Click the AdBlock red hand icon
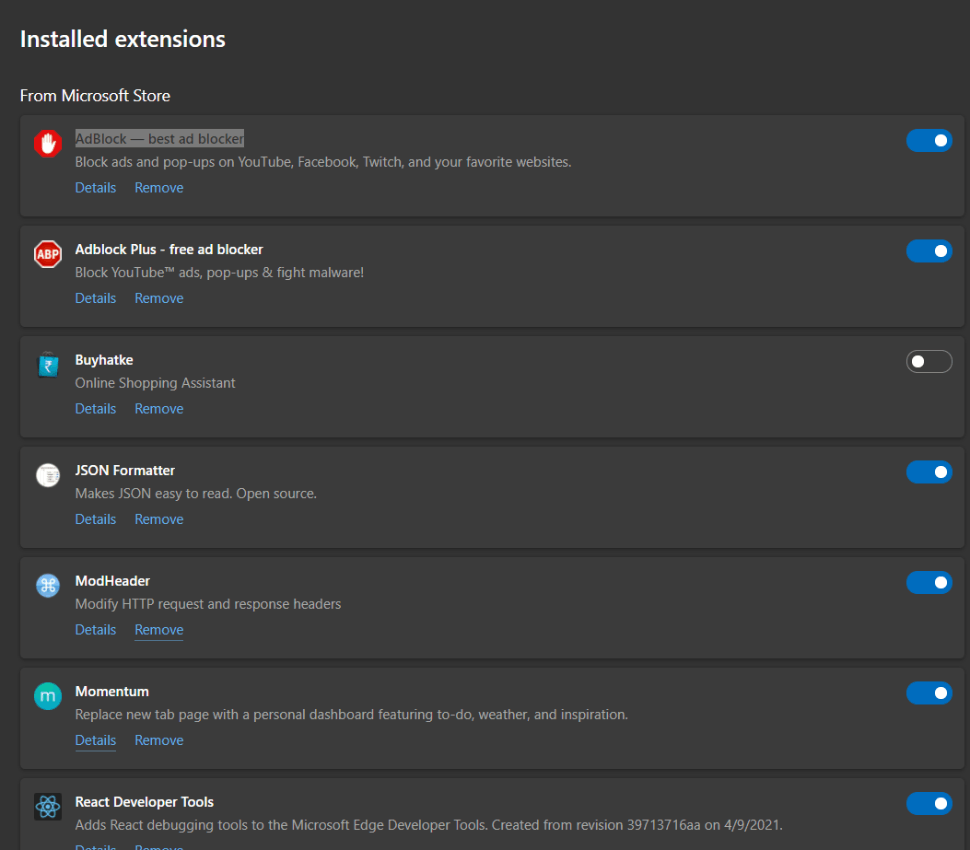The image size is (970, 850). tap(47, 144)
